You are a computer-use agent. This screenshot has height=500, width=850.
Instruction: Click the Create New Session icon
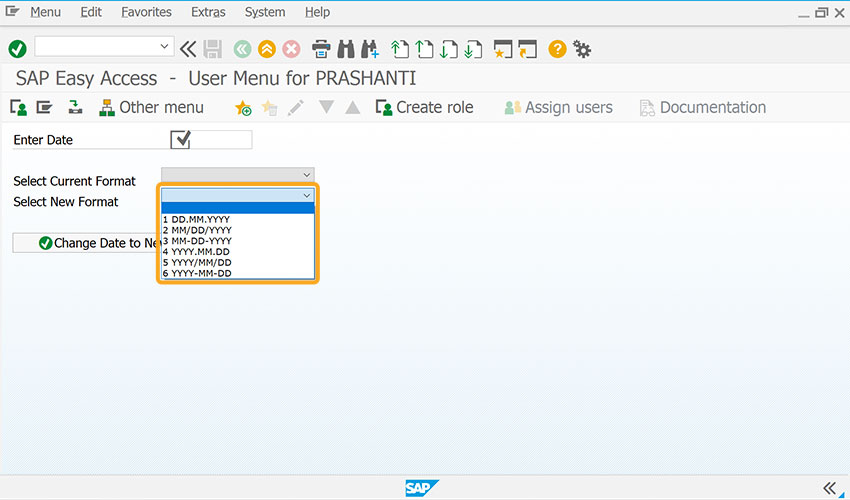click(503, 49)
